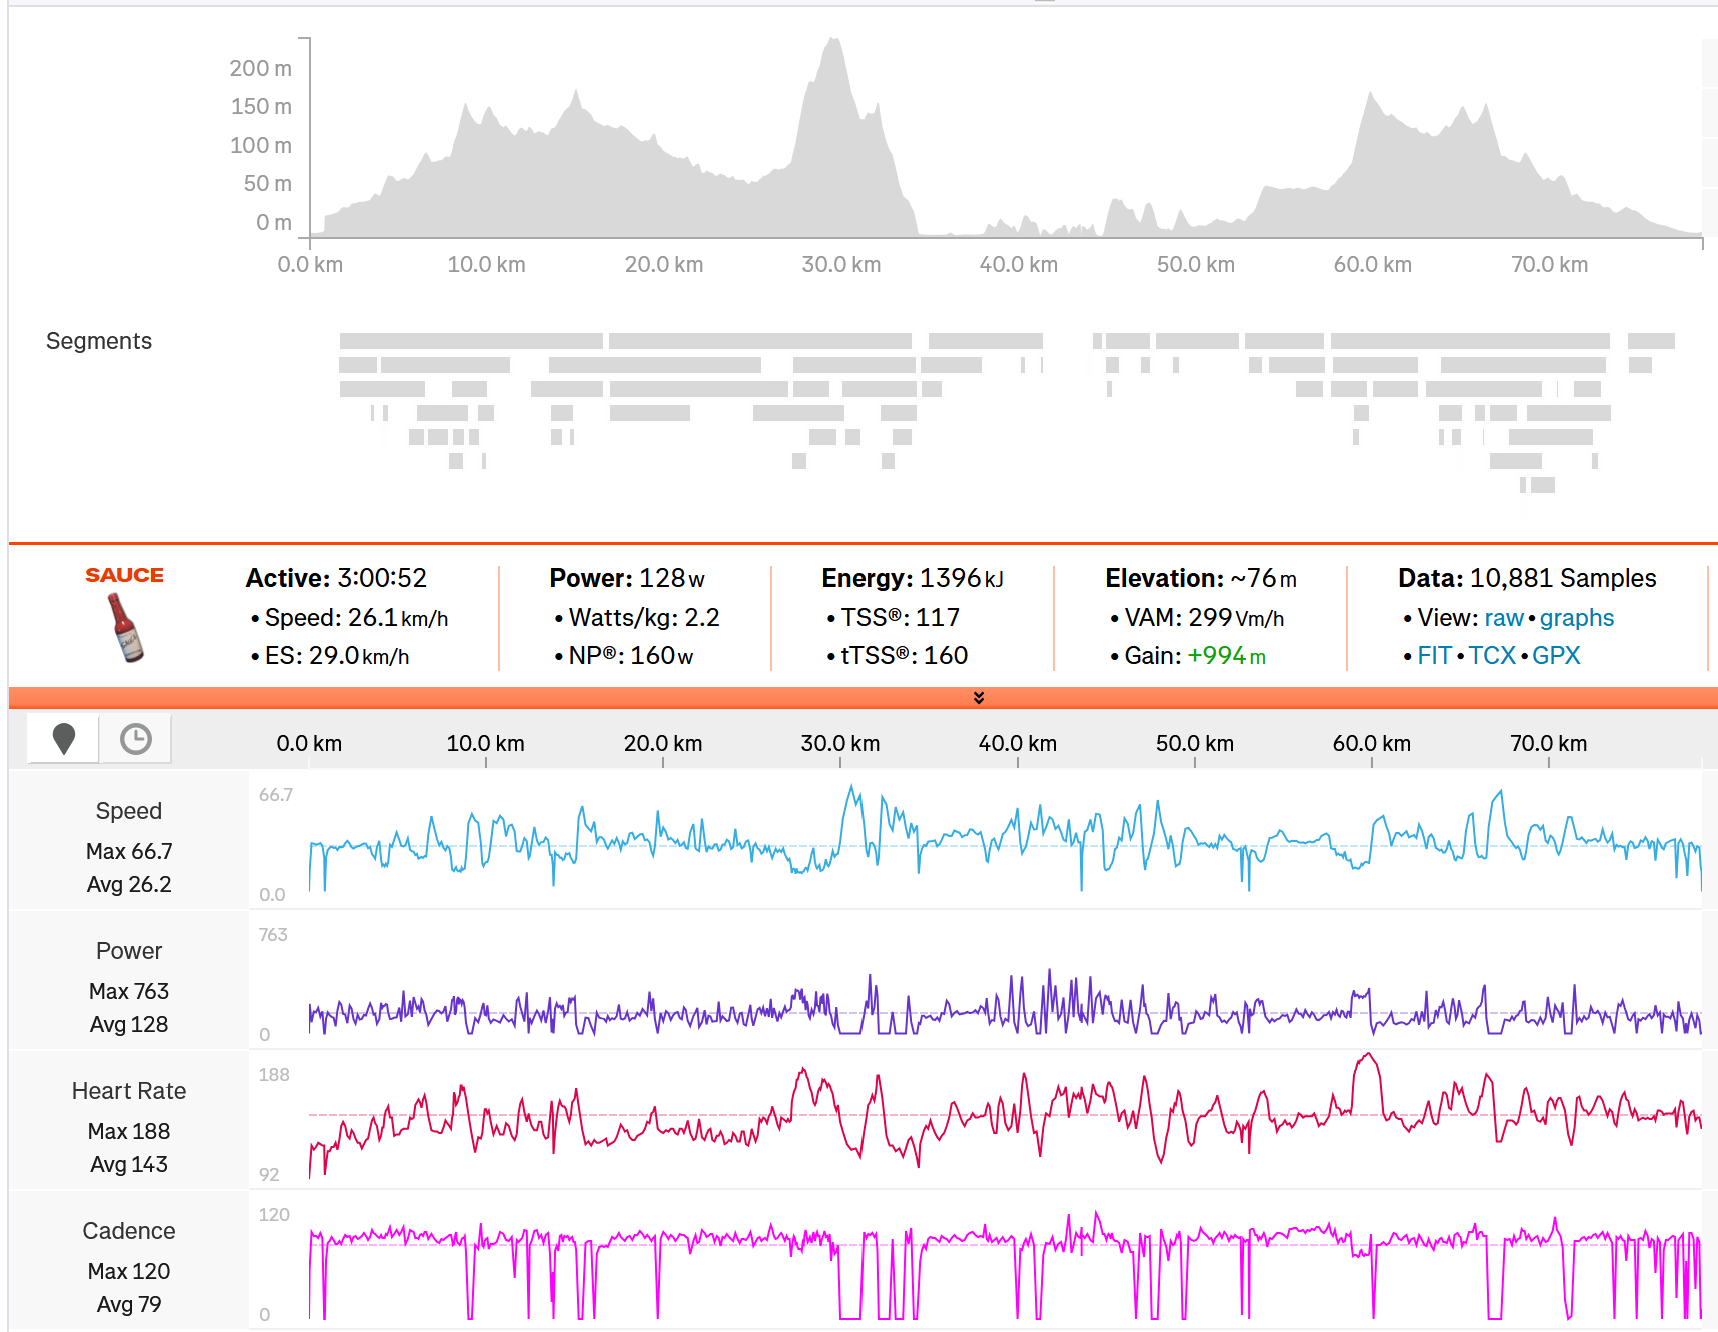Select the Cadence chart label
Screen dimensions: 1718x1332
(x=128, y=1231)
